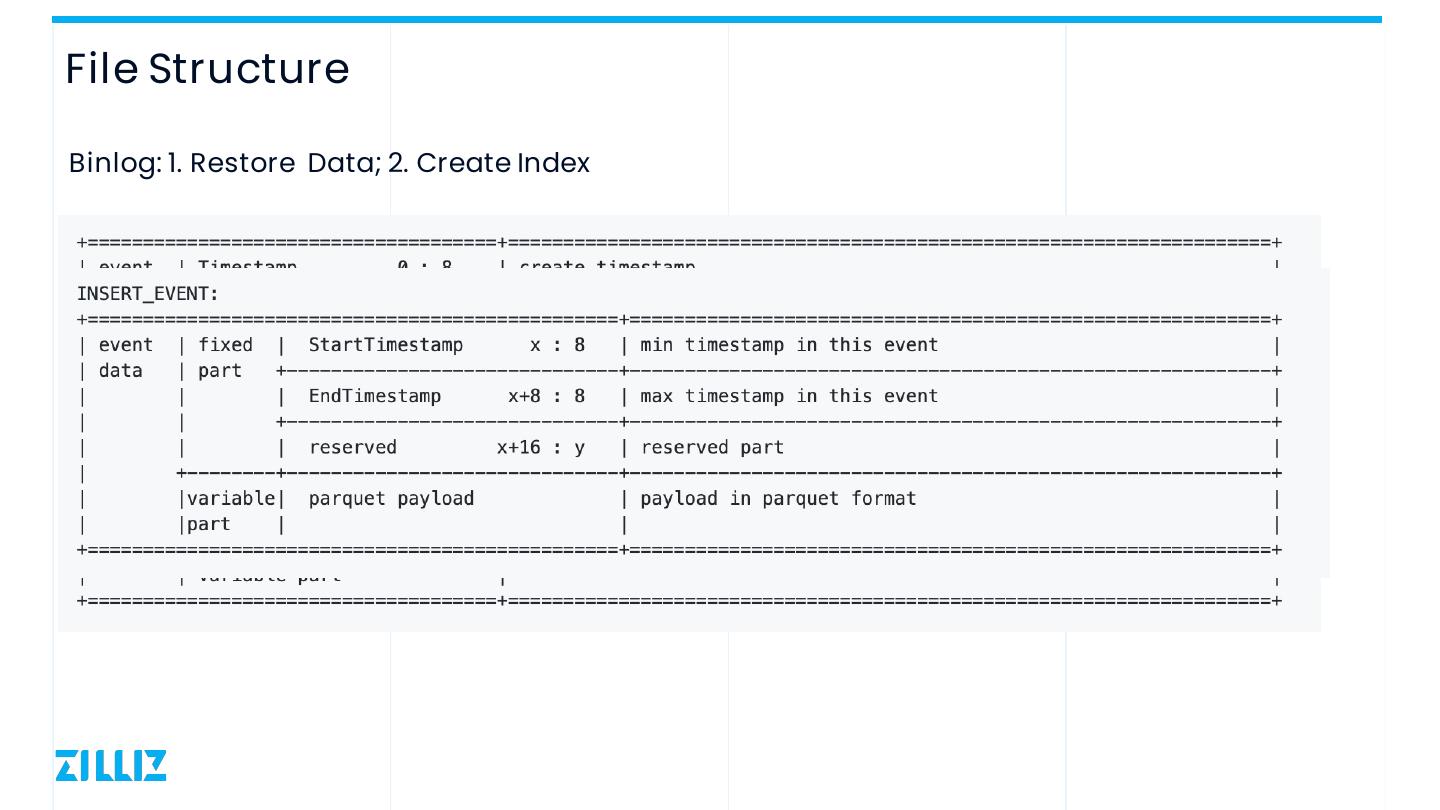The width and height of the screenshot is (1440, 810).
Task: Select the EndTimestamp field name
Action: (x=375, y=396)
